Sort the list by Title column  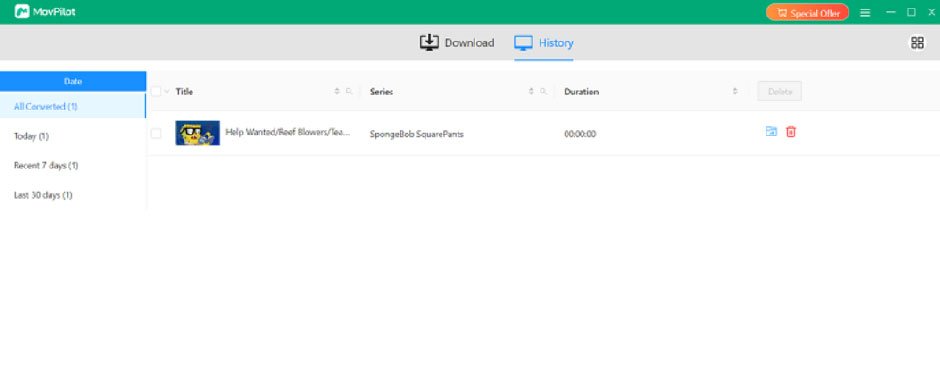pyautogui.click(x=336, y=91)
